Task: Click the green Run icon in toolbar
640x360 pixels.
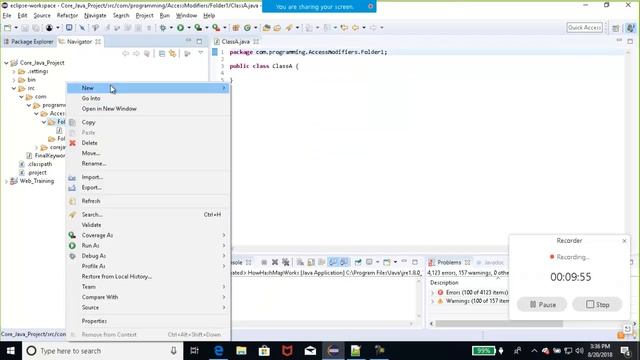Action: pyautogui.click(x=180, y=28)
